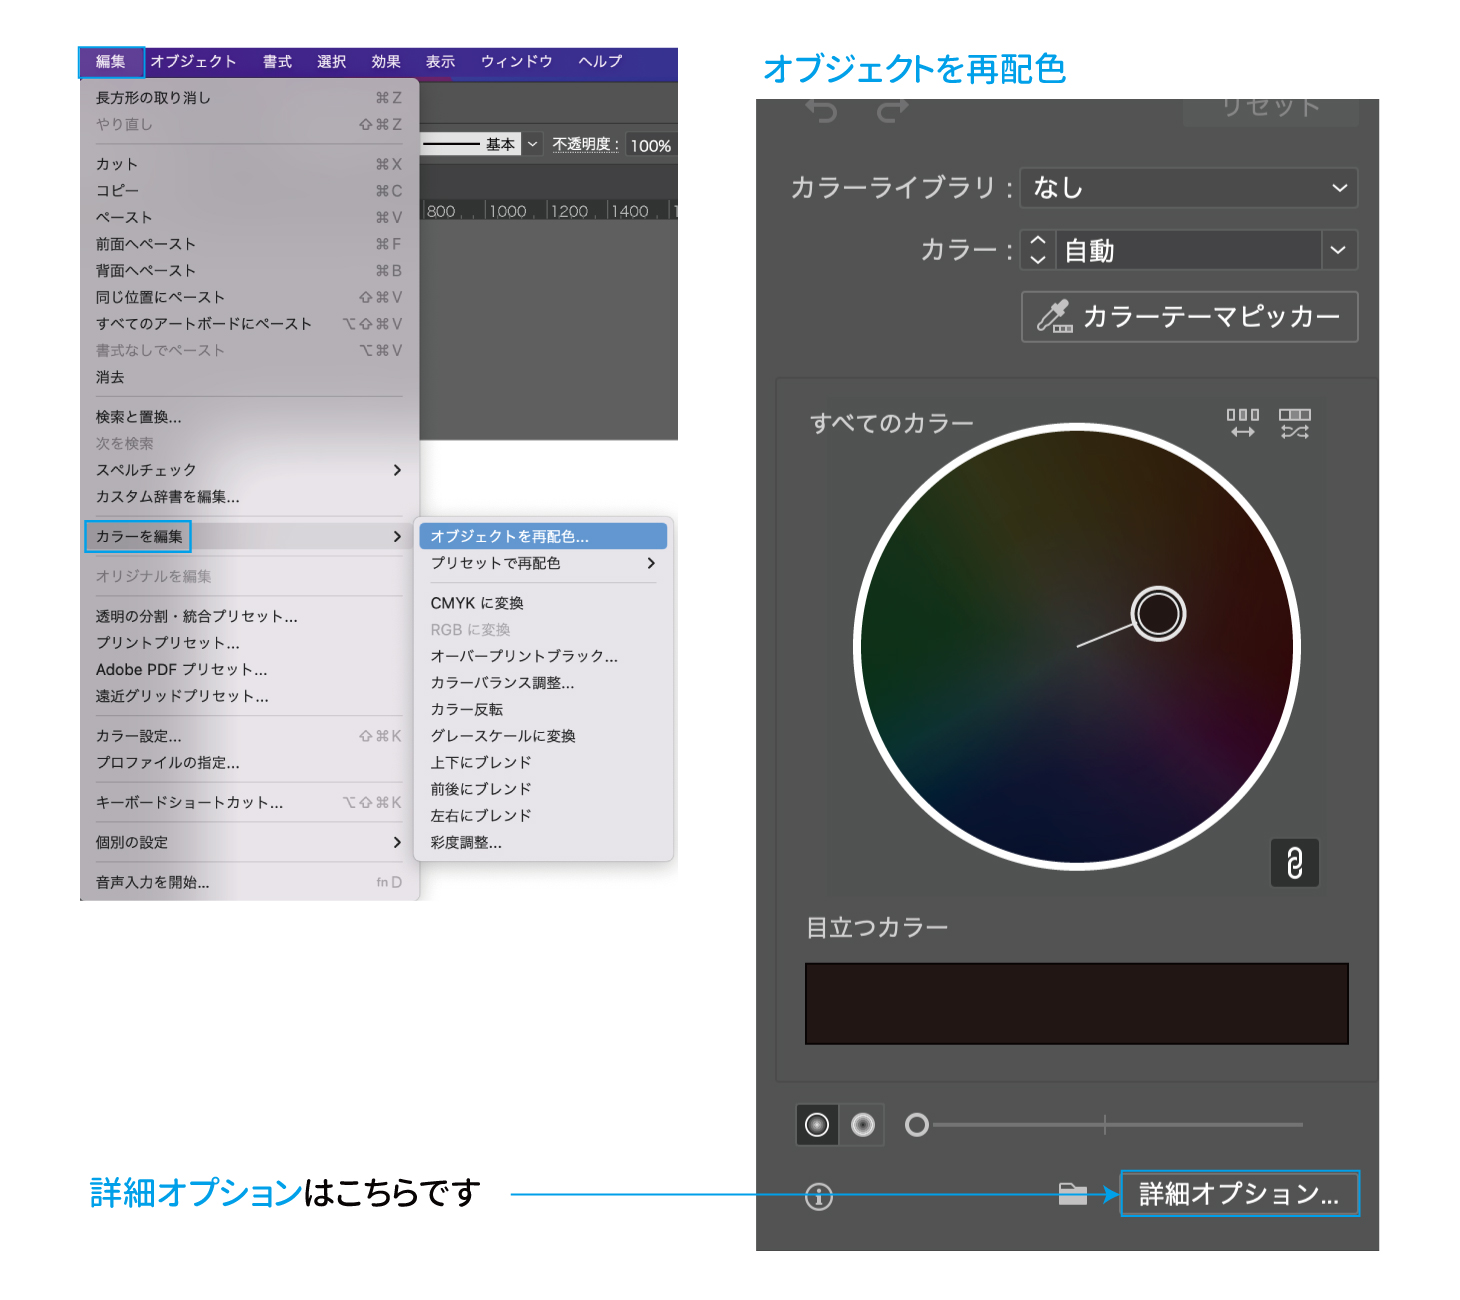This screenshot has width=1460, height=1300.
Task: Choose 消去 in the edit menu
Action: tap(249, 377)
